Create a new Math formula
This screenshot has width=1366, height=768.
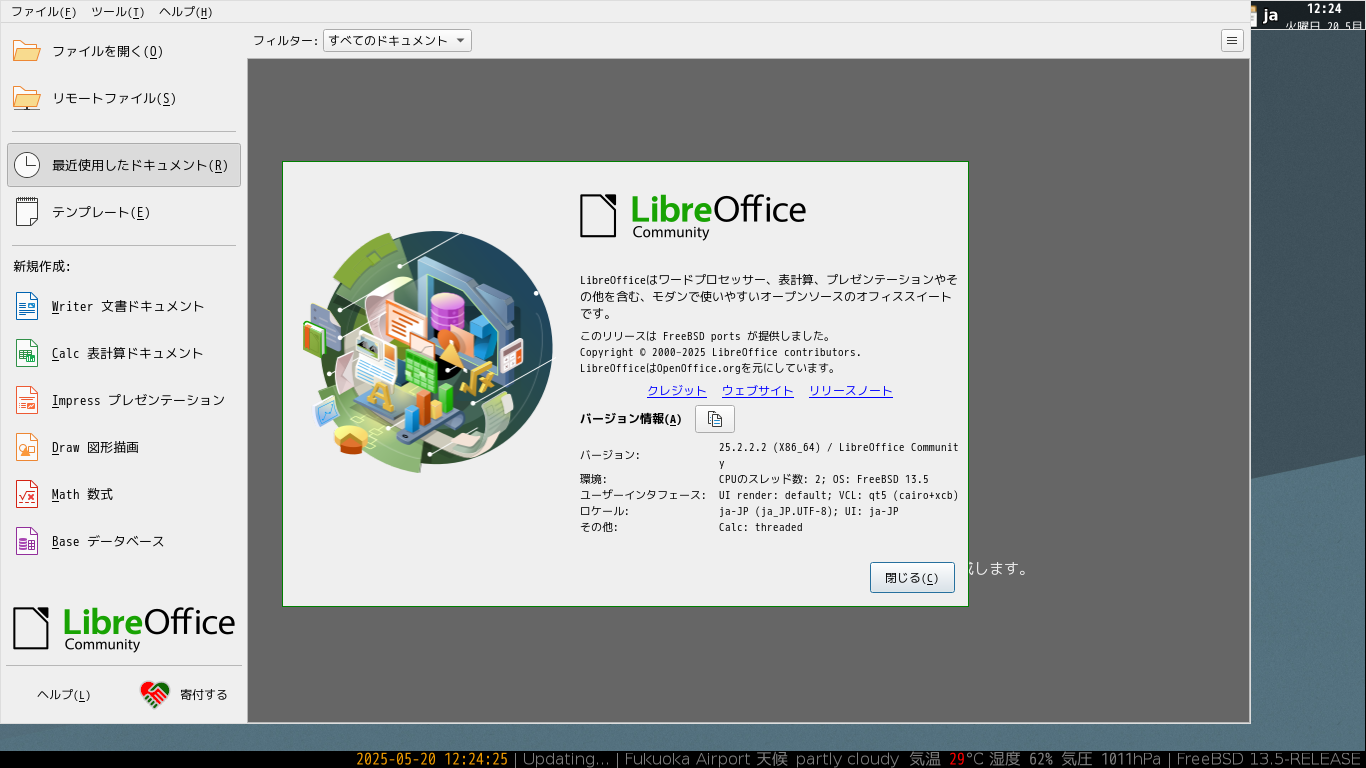[124, 494]
